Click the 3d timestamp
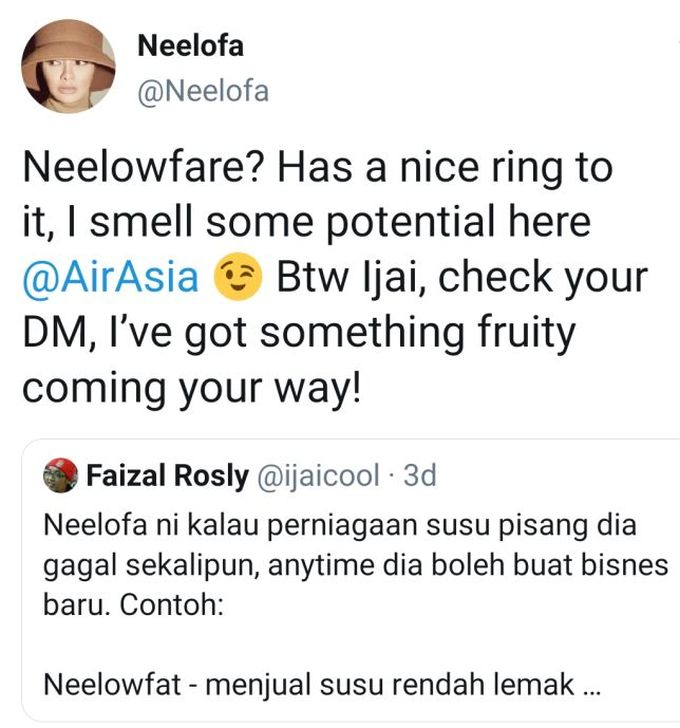This screenshot has height=728, width=680. 419,476
